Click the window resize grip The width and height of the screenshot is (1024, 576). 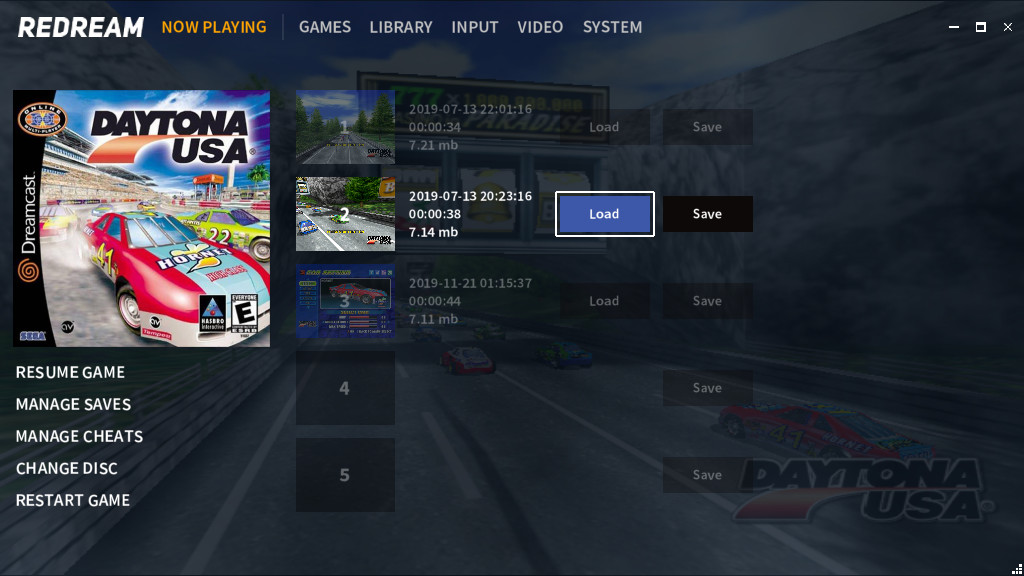tap(1017, 569)
